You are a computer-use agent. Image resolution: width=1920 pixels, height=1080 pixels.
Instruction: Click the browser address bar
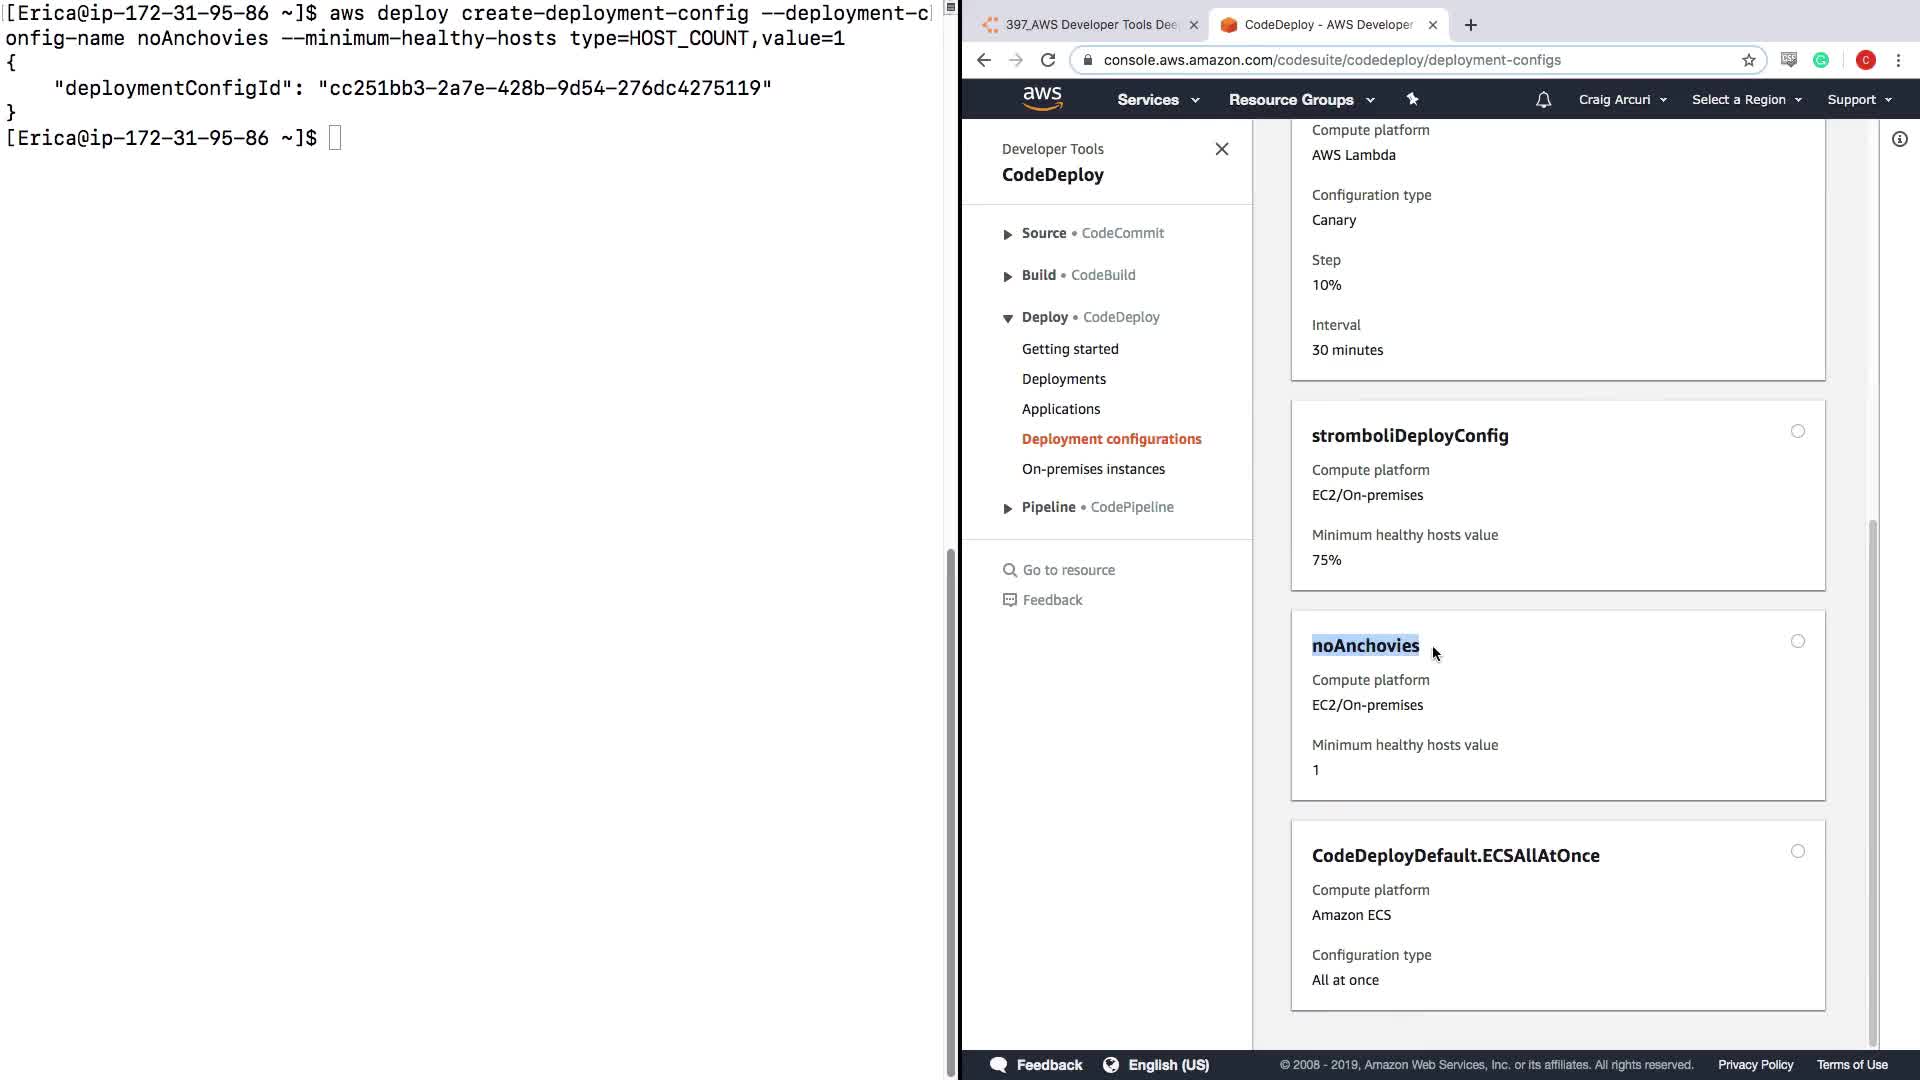(1400, 60)
